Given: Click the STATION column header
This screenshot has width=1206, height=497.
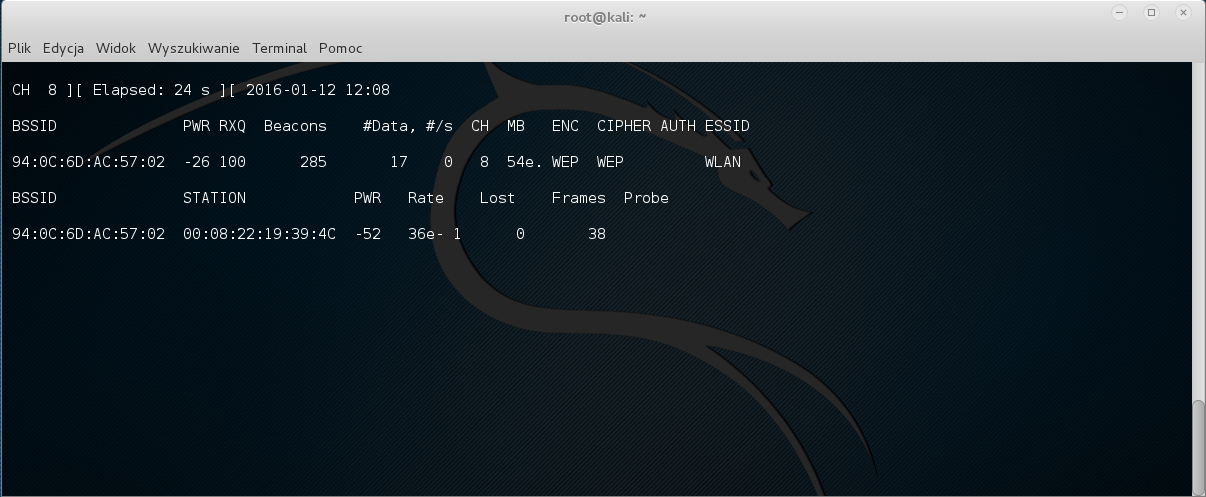Looking at the screenshot, I should (x=214, y=198).
